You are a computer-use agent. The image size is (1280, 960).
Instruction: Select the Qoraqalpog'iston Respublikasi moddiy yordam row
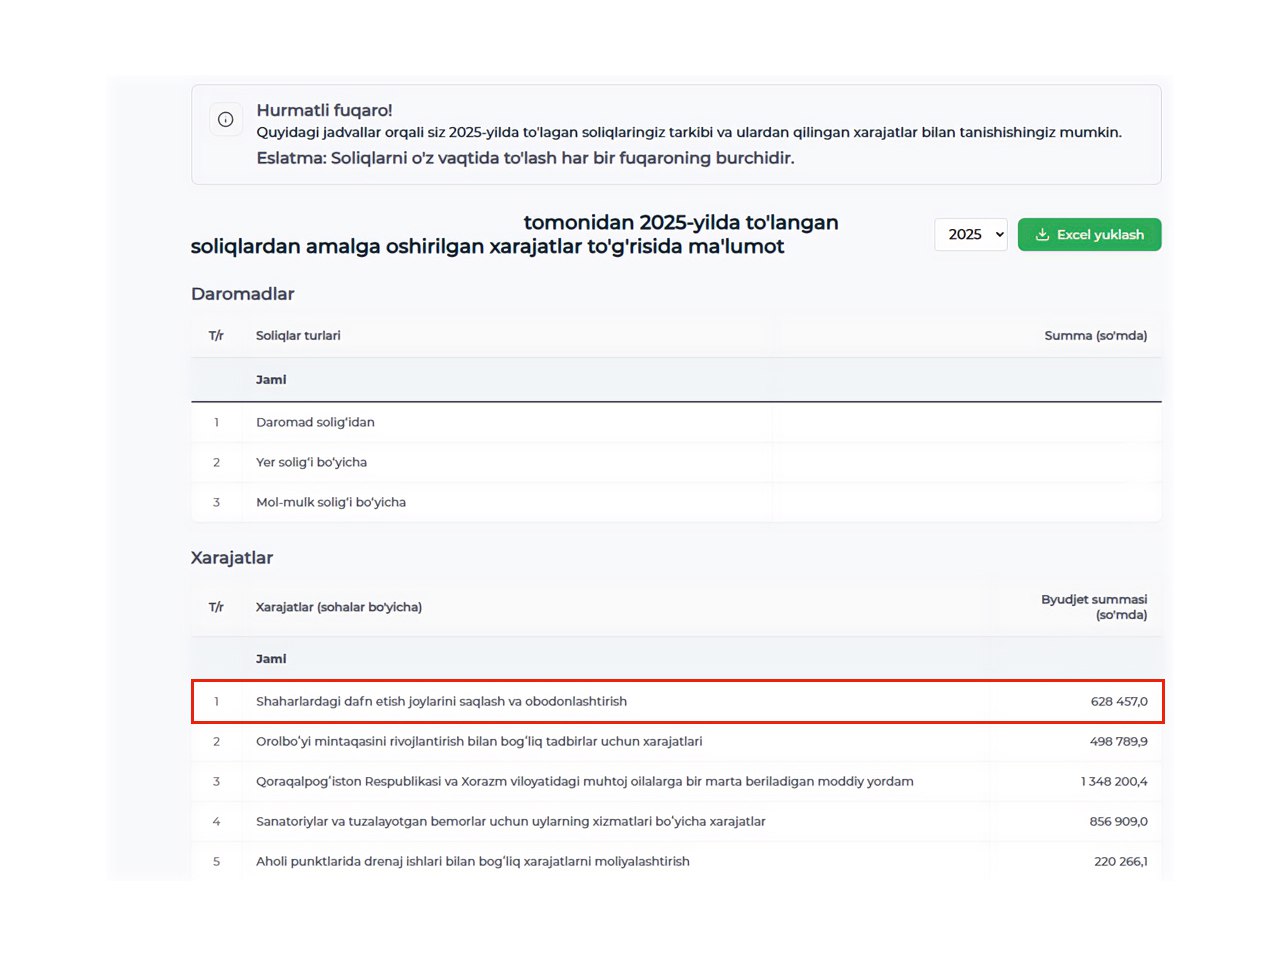coord(584,781)
